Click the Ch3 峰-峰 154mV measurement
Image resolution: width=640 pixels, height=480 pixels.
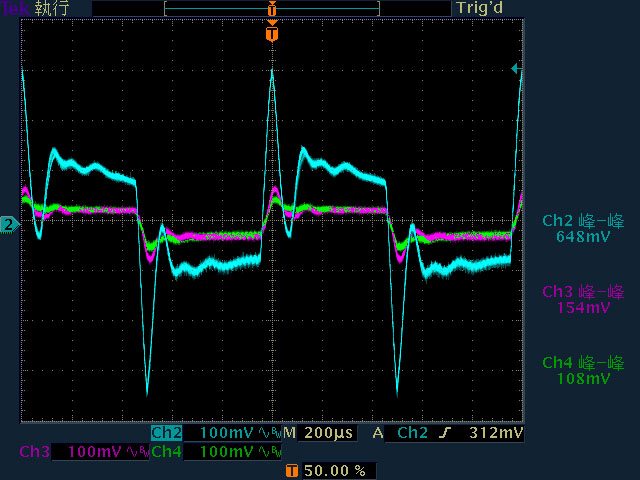tap(583, 299)
